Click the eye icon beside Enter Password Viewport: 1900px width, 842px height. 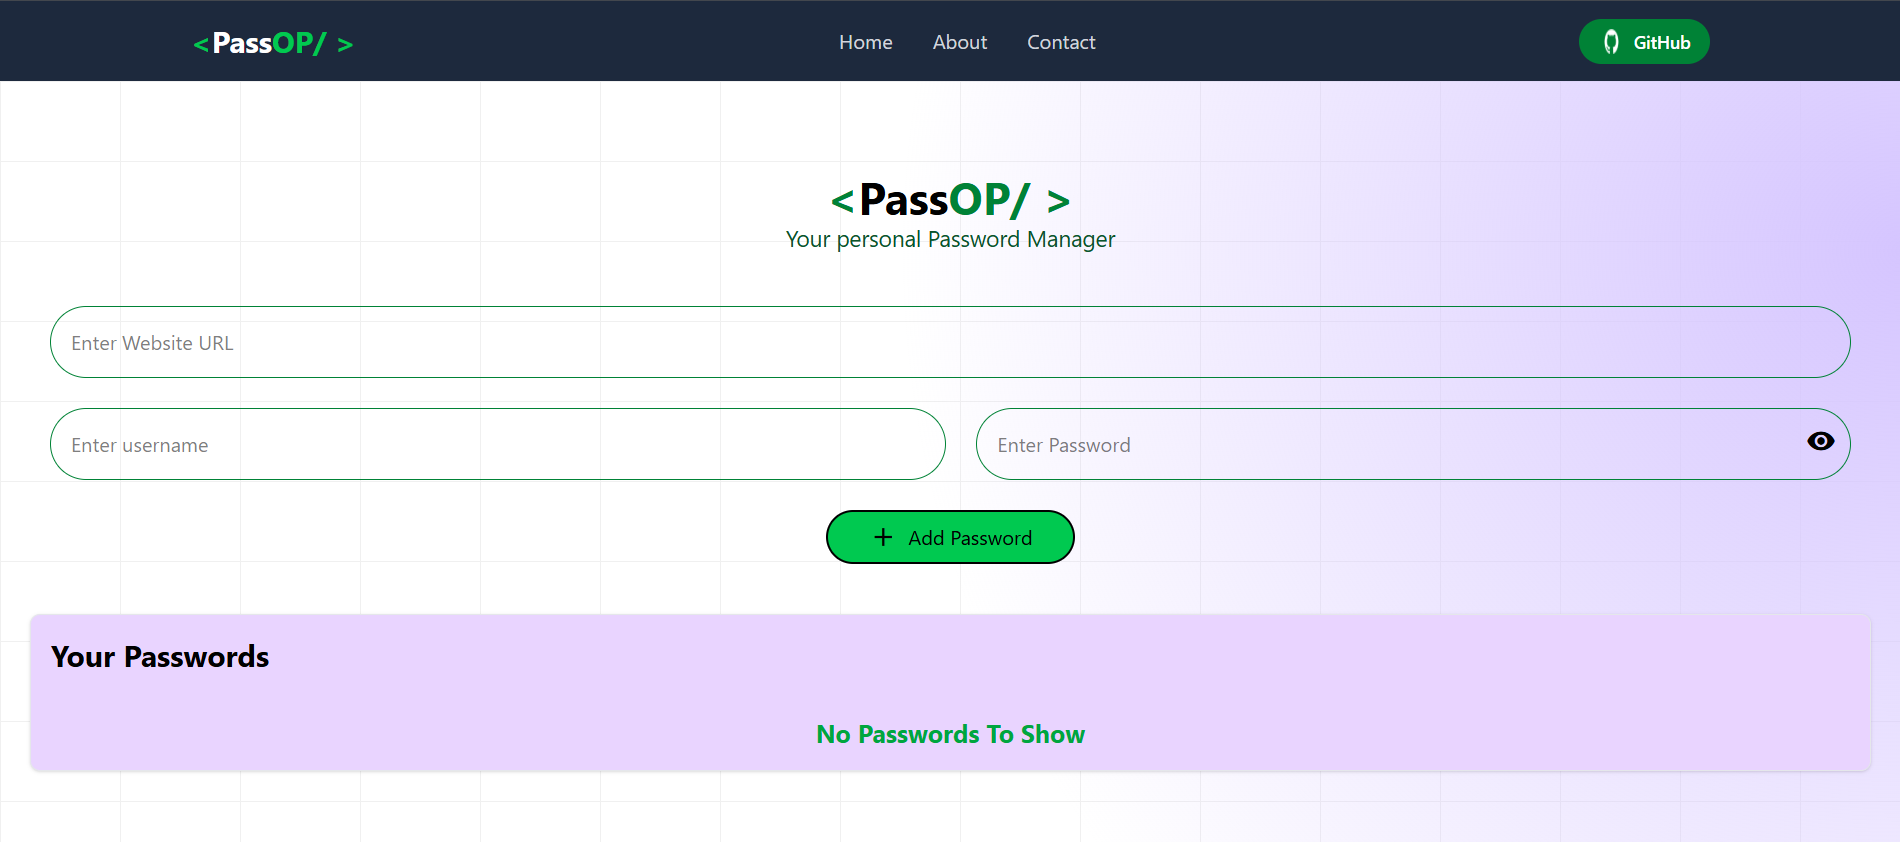point(1821,441)
